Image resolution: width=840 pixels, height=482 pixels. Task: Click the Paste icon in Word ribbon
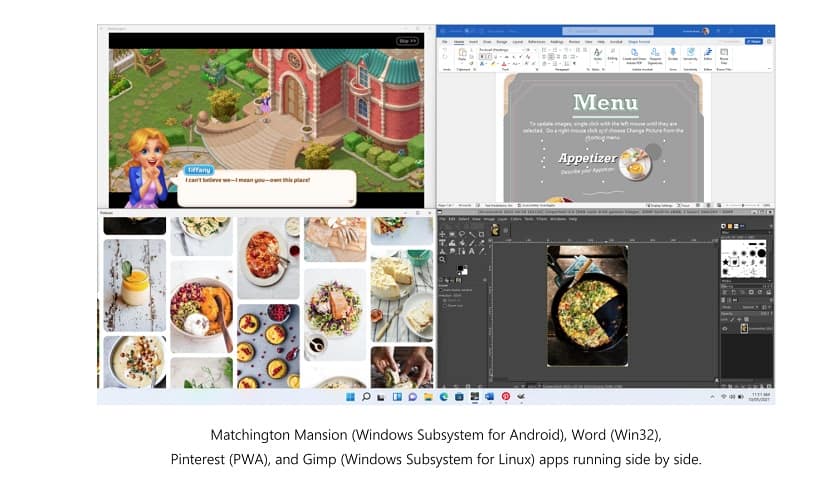(462, 54)
